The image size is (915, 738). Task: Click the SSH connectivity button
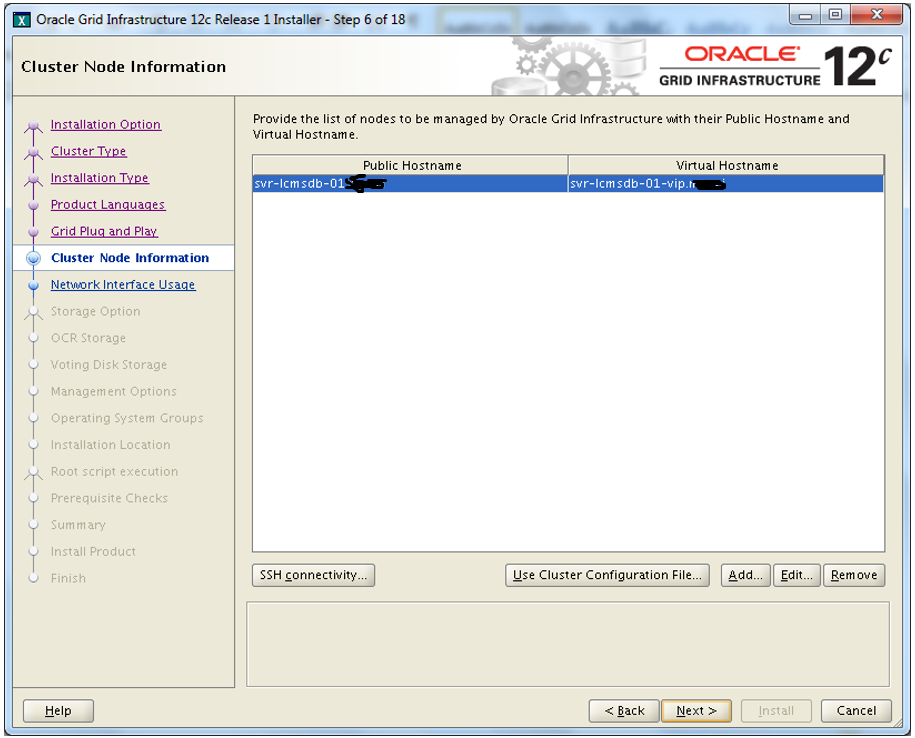[313, 575]
